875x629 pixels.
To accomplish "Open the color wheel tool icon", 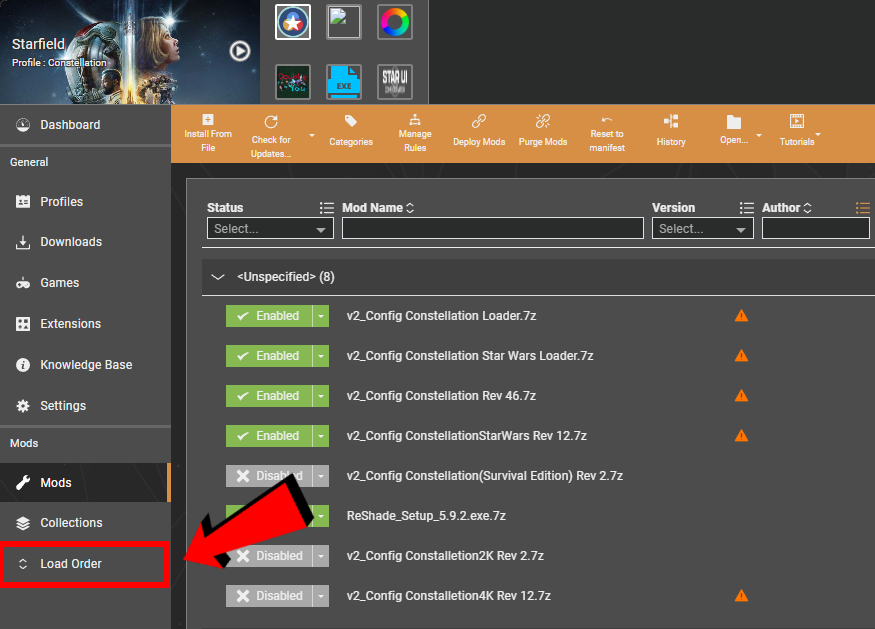I will [395, 22].
